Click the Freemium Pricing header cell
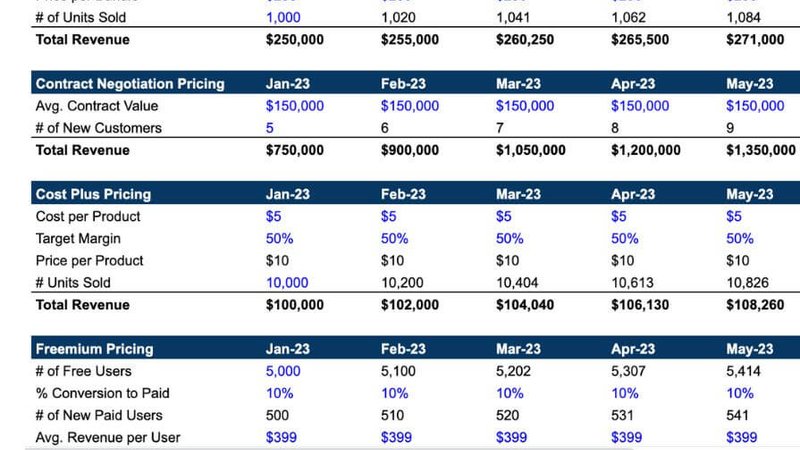The image size is (800, 450). click(94, 349)
